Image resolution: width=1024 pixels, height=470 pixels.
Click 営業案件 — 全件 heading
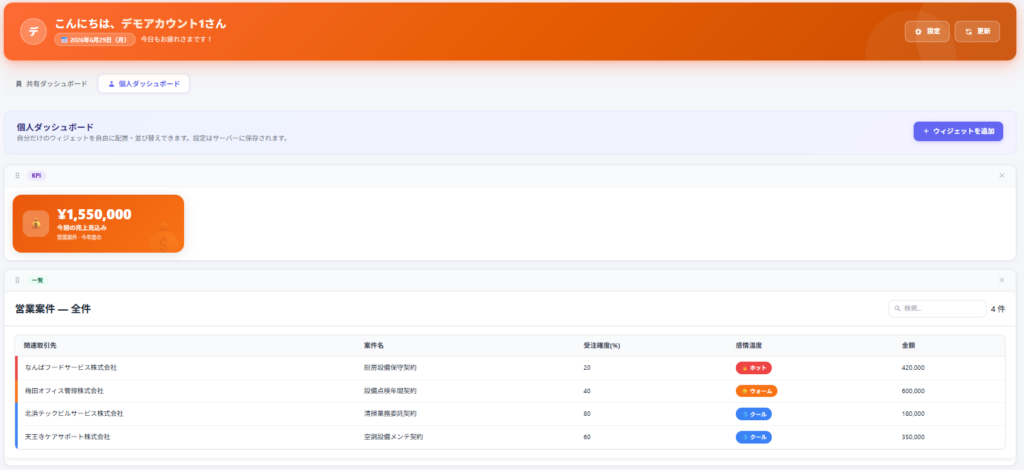click(53, 309)
